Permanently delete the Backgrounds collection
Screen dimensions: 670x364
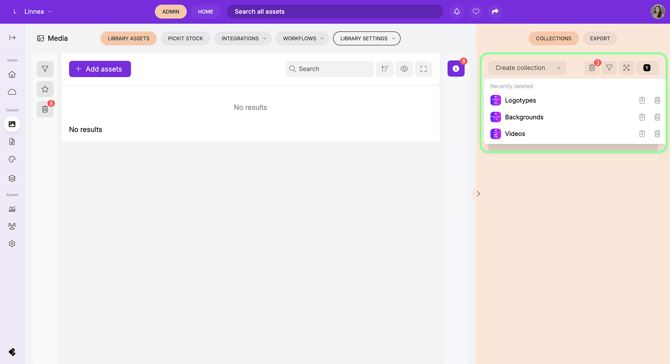(x=657, y=117)
